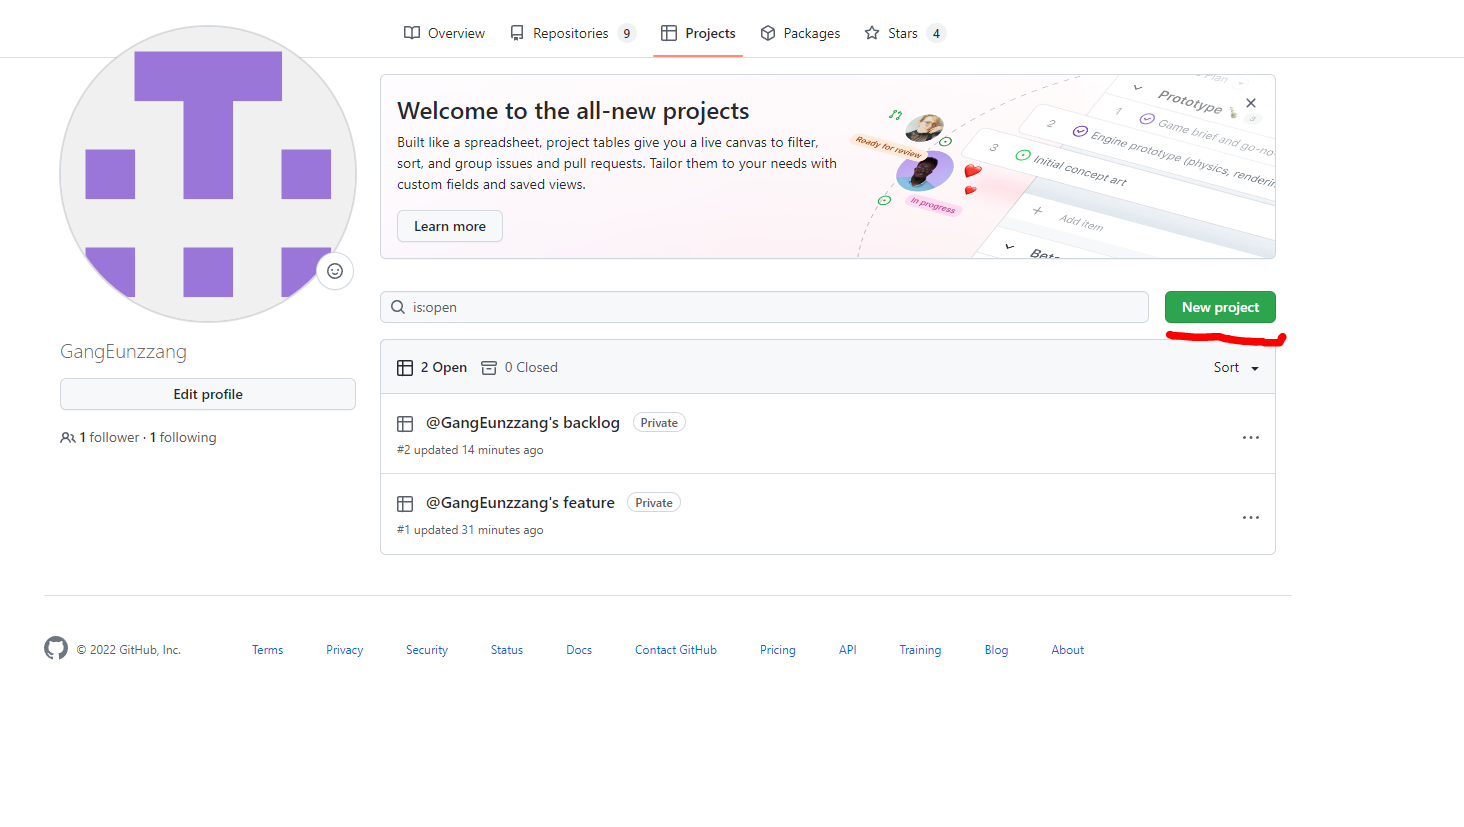Click the Private badge on backlog project
Image resolution: width=1464 pixels, height=827 pixels.
click(x=659, y=423)
